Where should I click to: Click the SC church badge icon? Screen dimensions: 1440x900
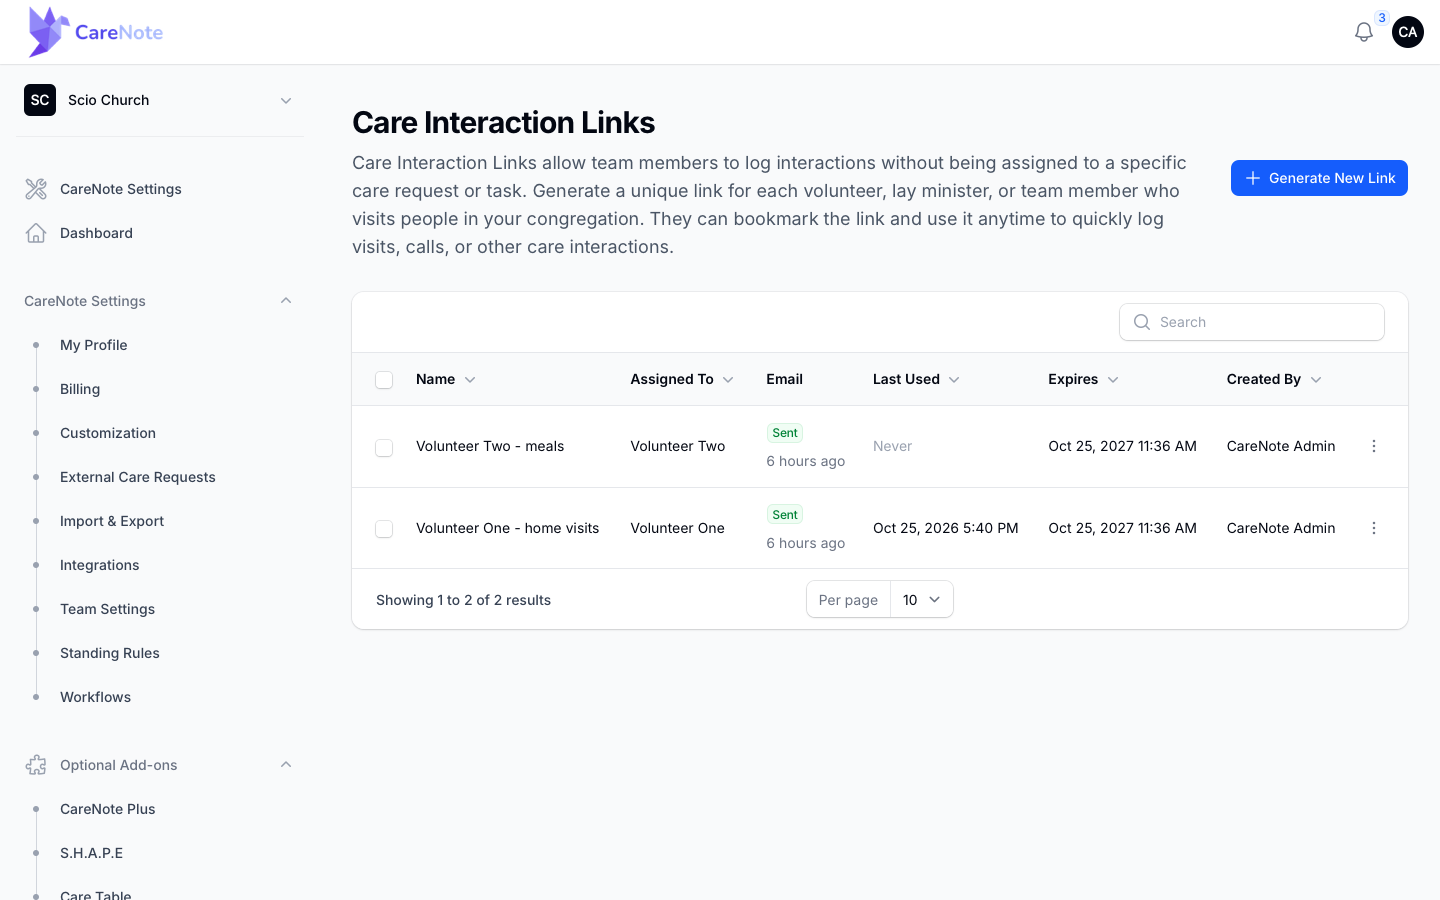point(40,100)
